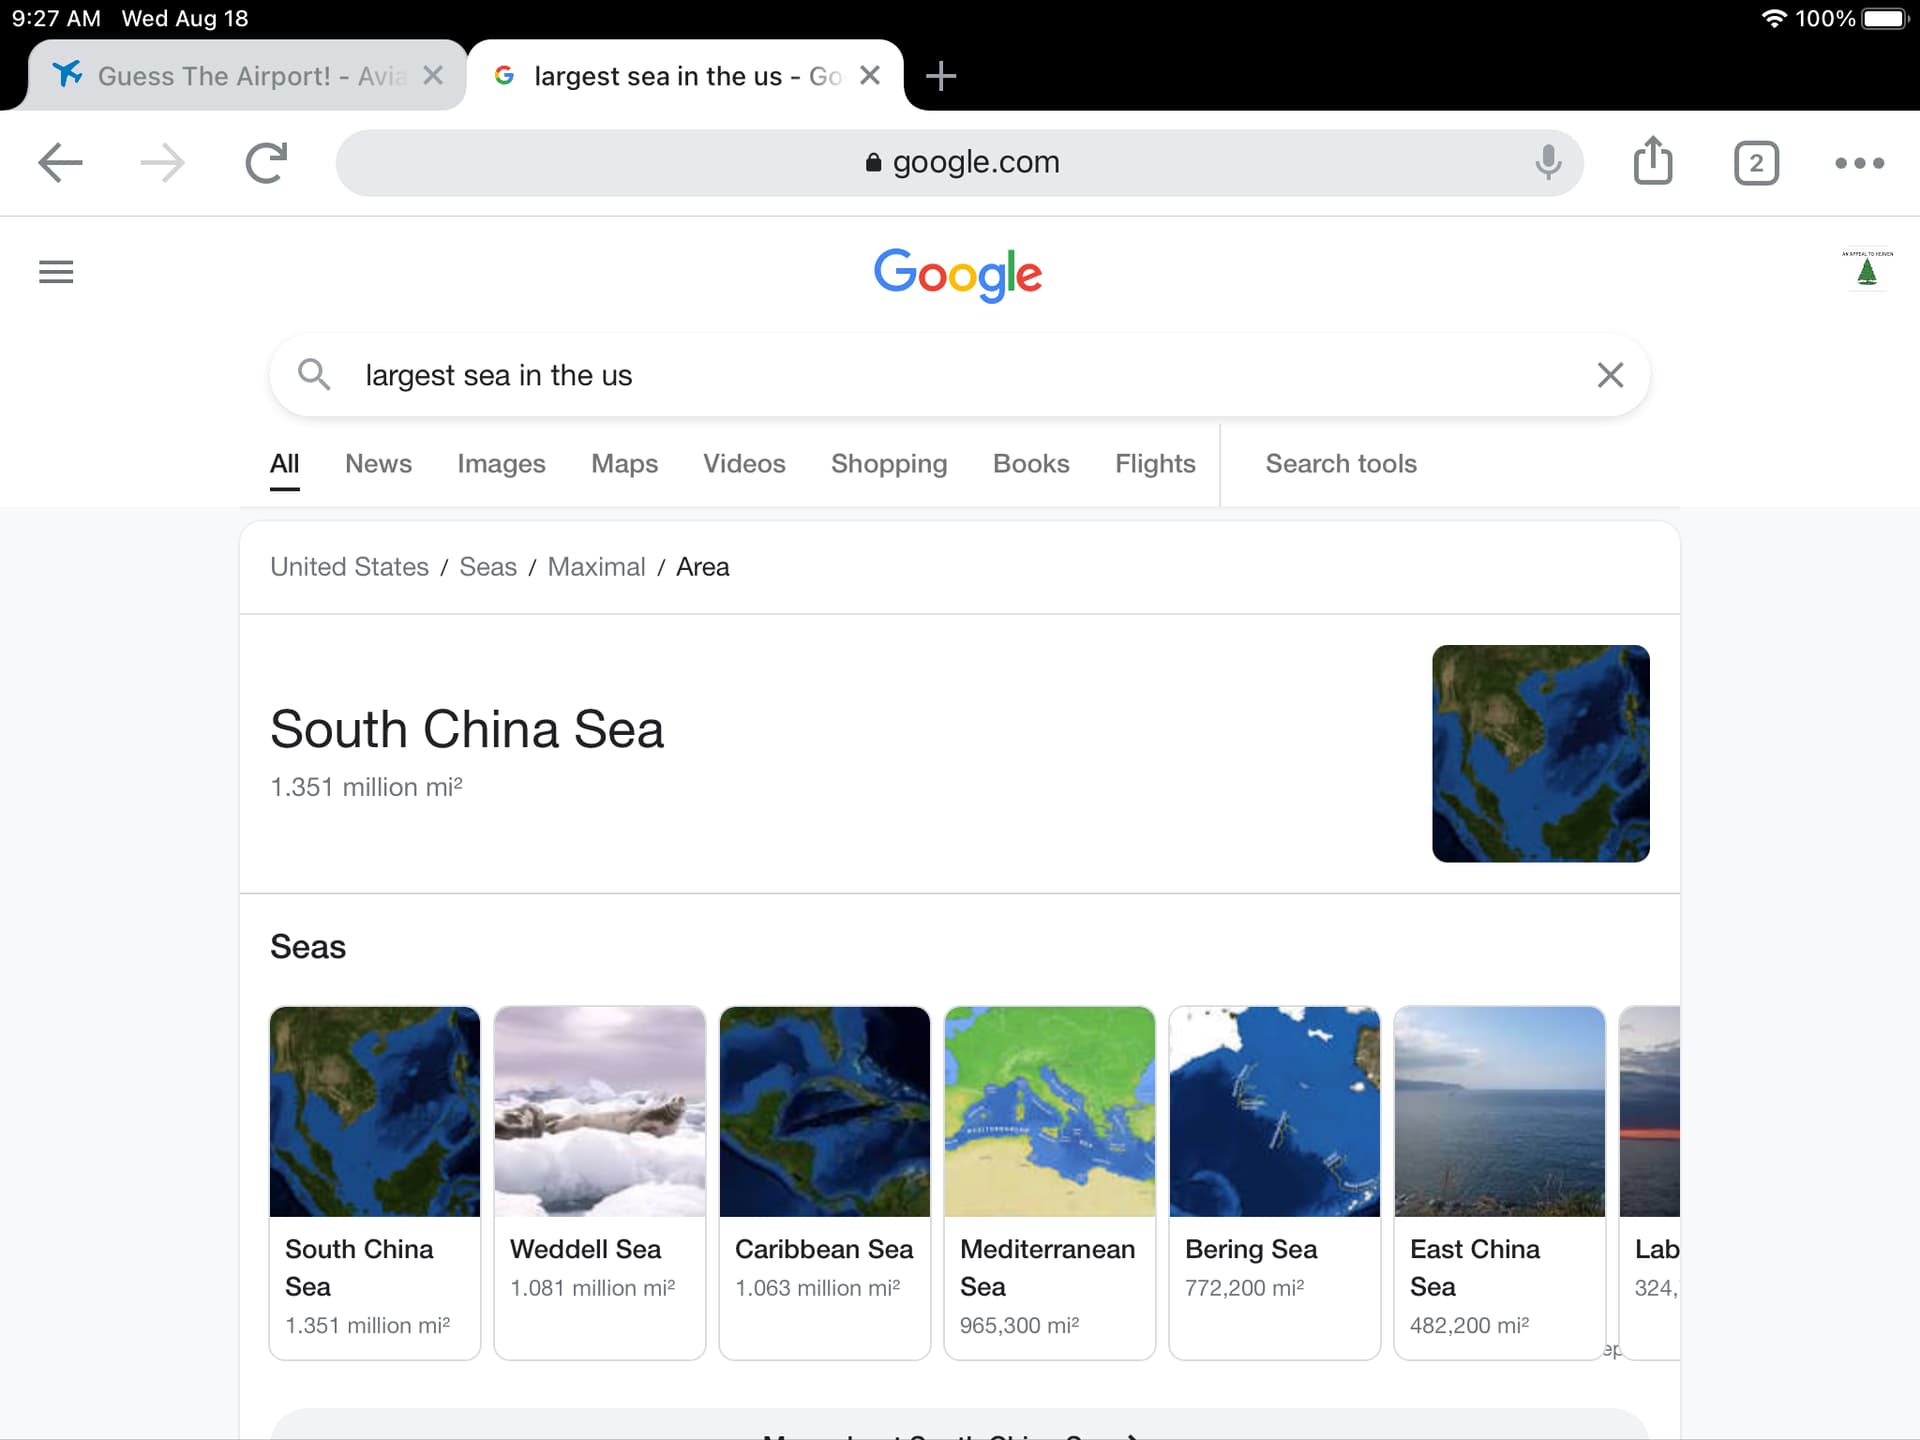This screenshot has width=1920, height=1440.
Task: Open Search tools options
Action: pyautogui.click(x=1341, y=464)
